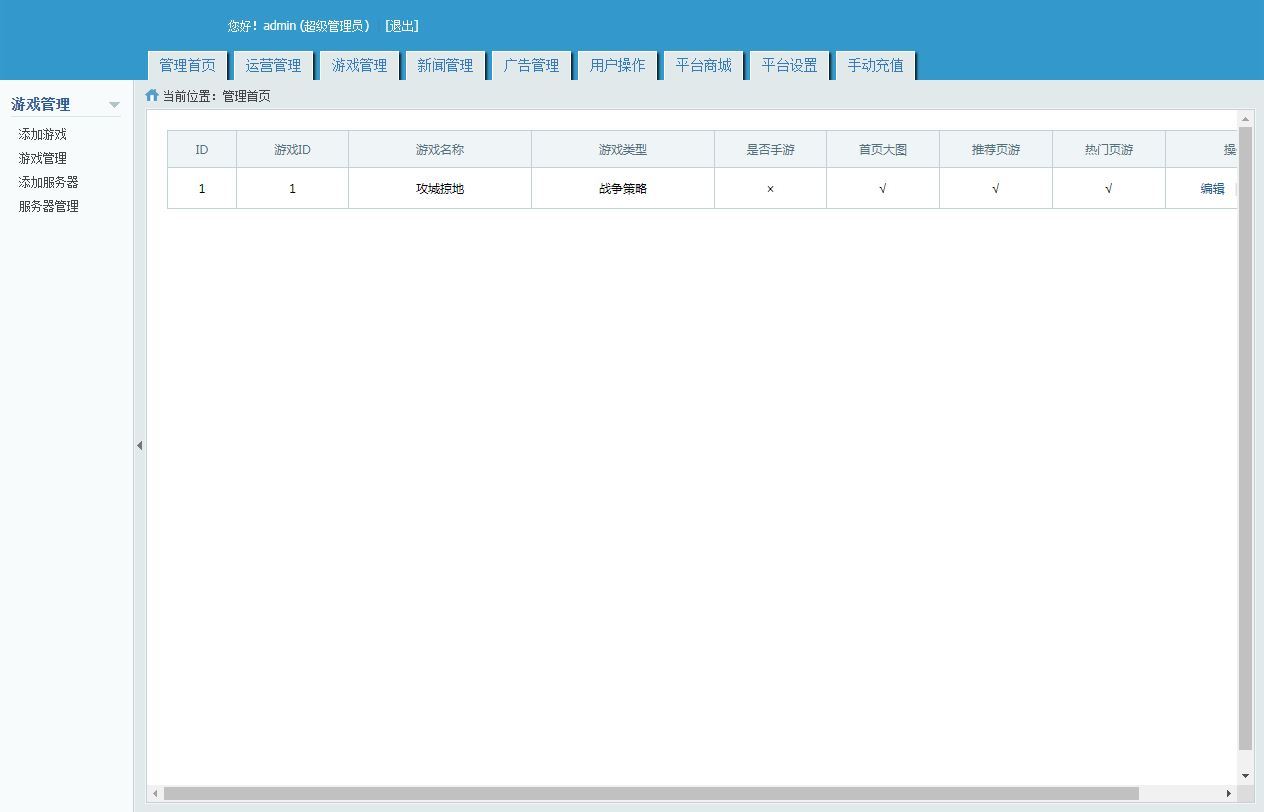This screenshot has width=1264, height=812.
Task: Open the 管理首页 tab
Action: [x=187, y=66]
